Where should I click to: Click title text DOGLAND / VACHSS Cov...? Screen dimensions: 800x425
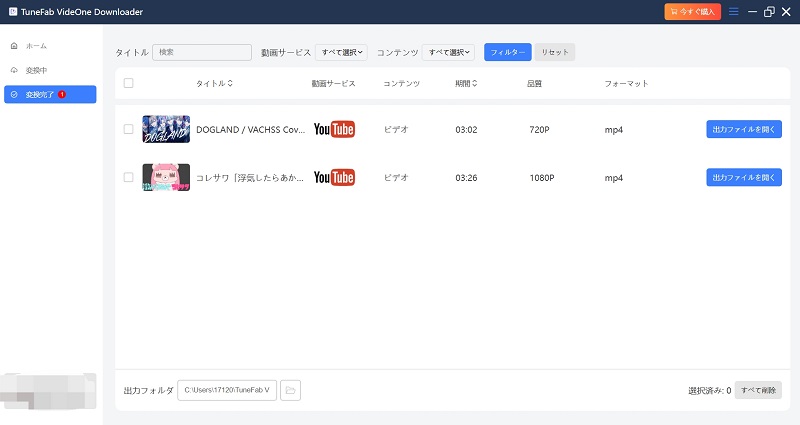point(251,130)
